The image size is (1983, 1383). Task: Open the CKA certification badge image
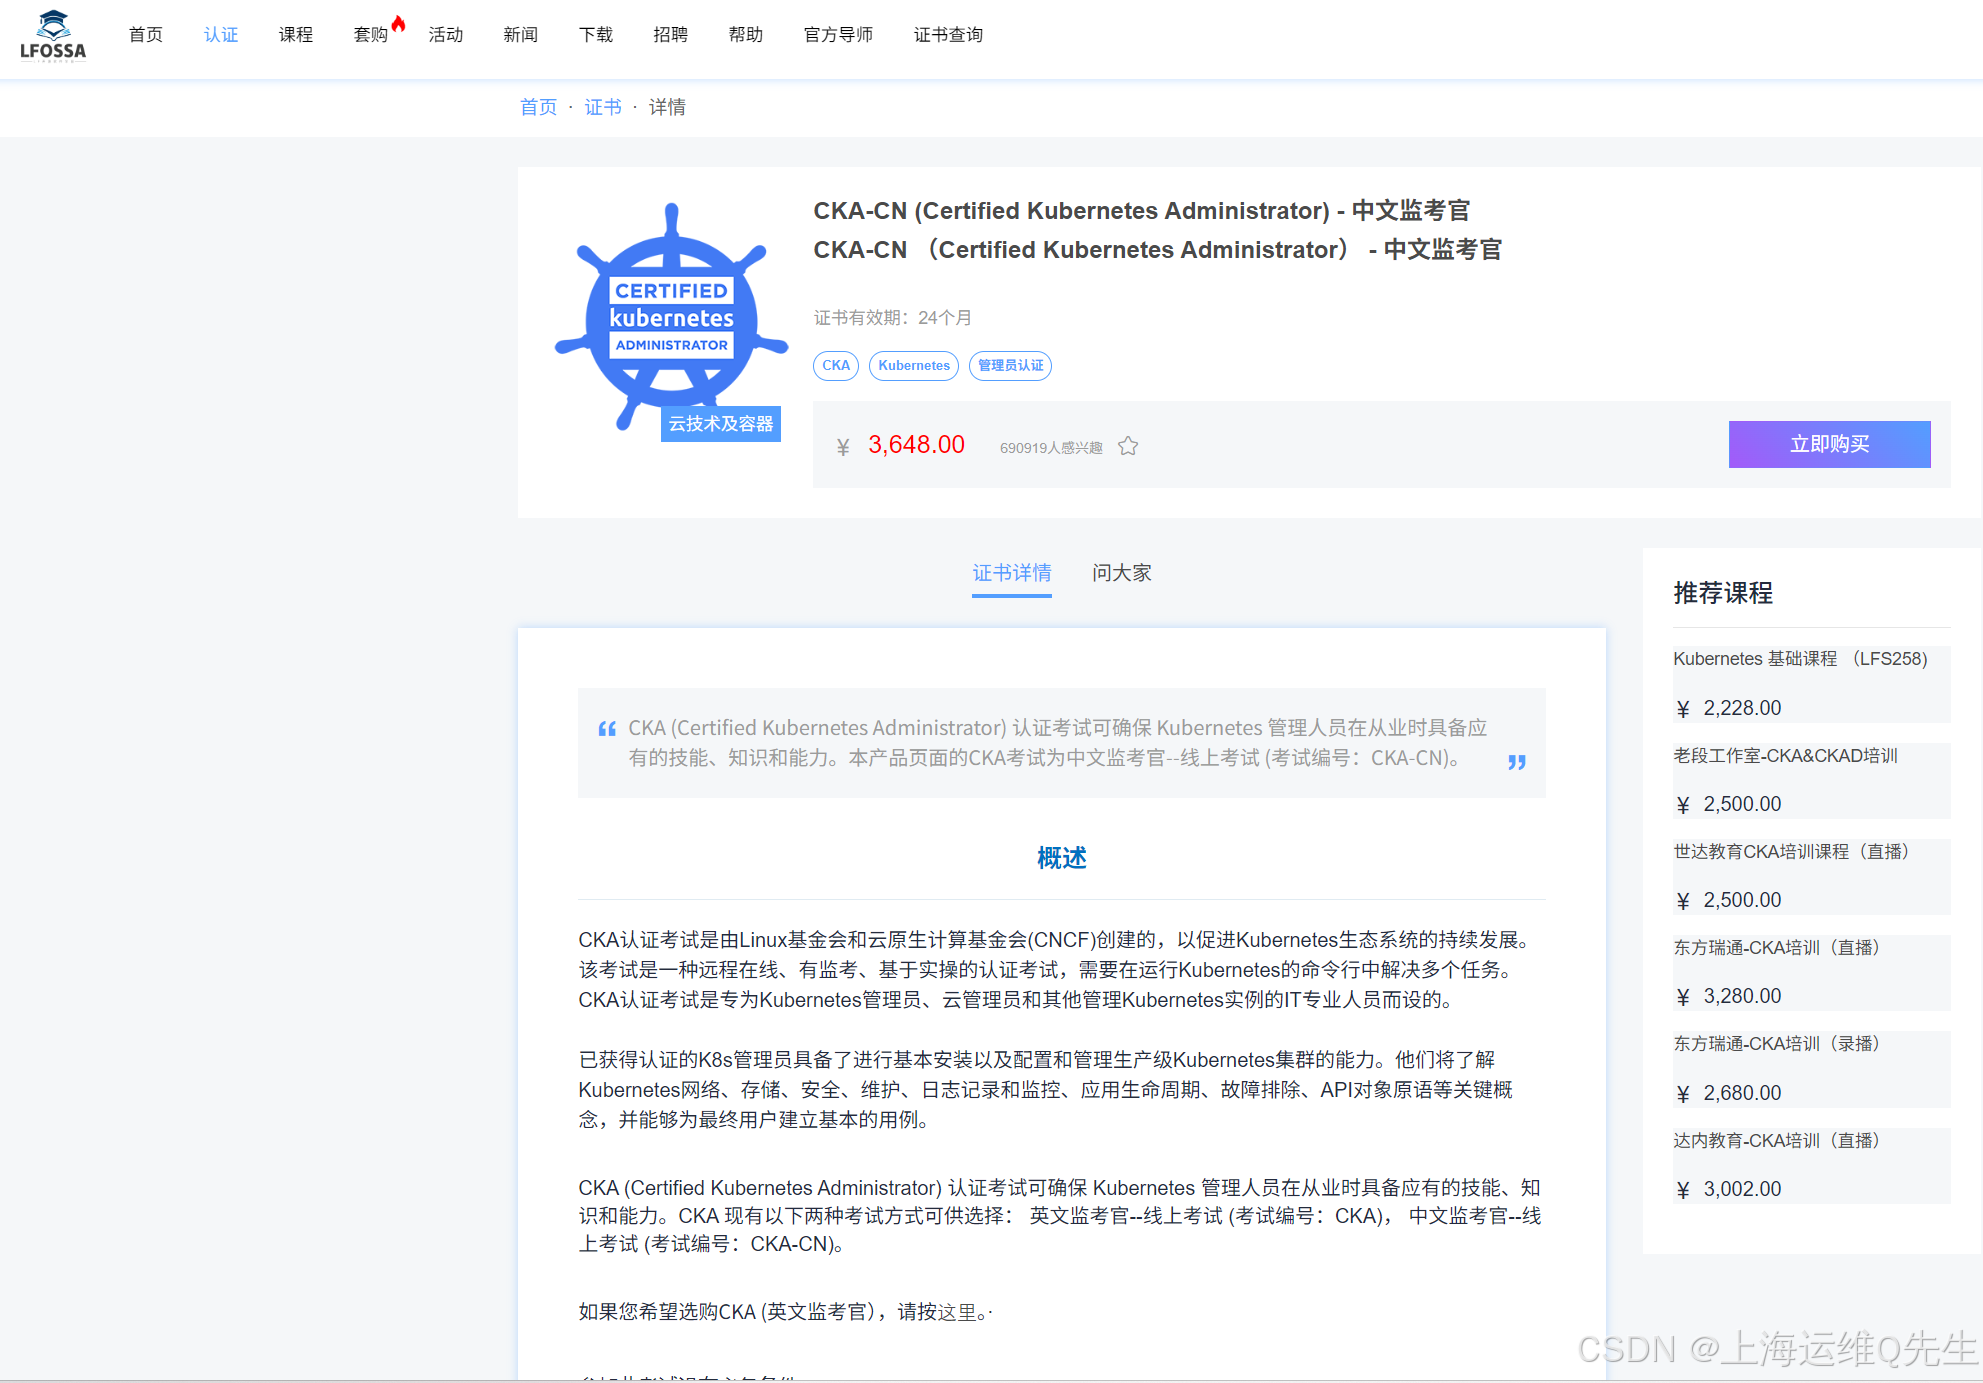pos(671,318)
